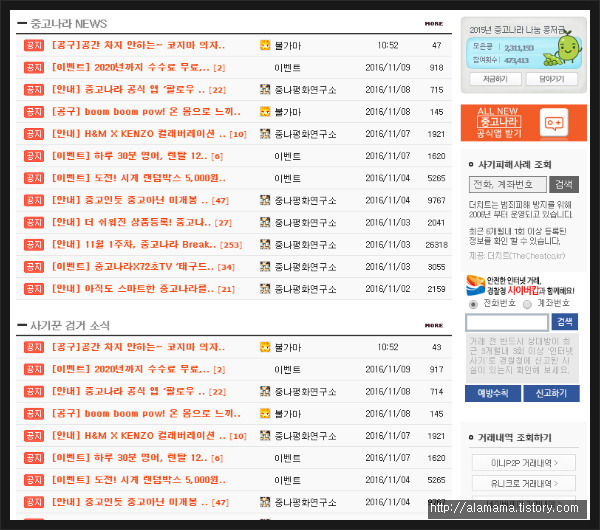Click 불가마 author icon in boom boom NEWS row
The image size is (600, 530).
265,112
